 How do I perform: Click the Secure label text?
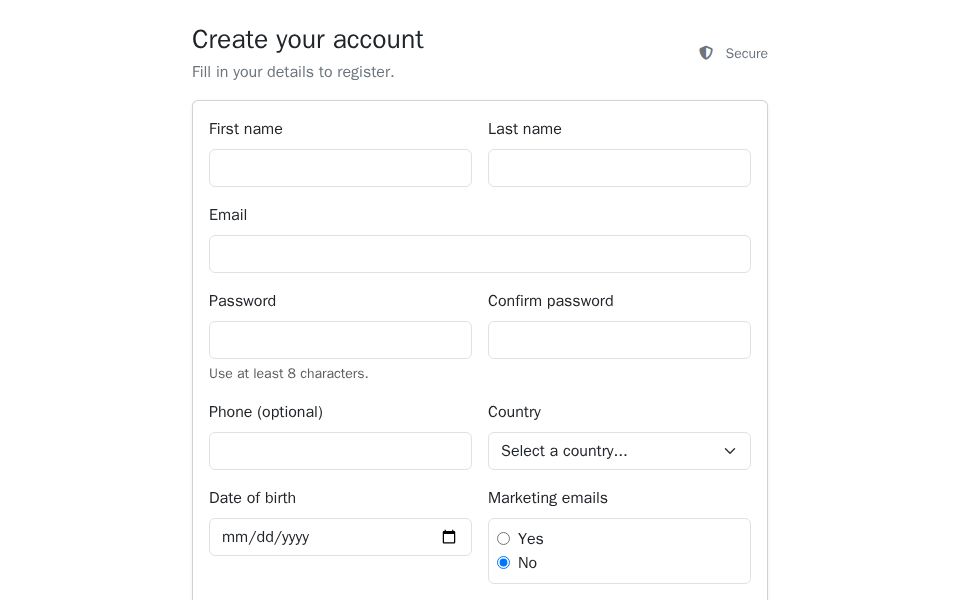point(746,53)
